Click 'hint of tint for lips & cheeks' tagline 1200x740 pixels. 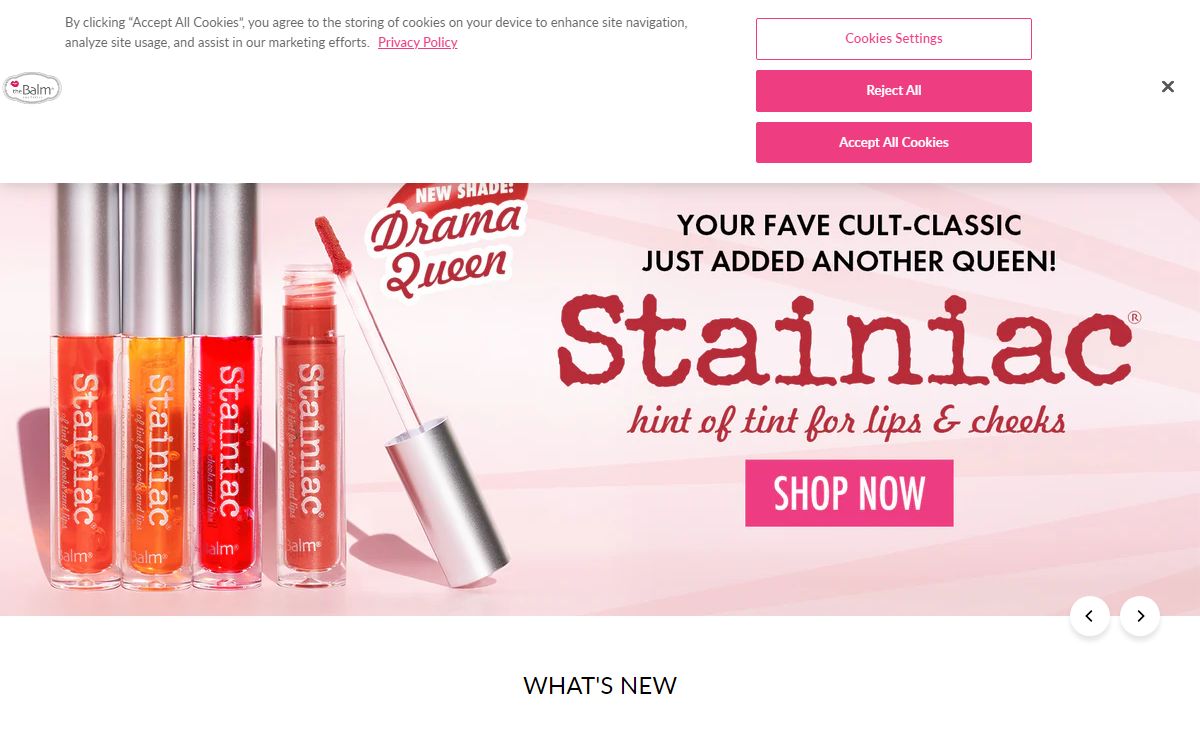(847, 420)
